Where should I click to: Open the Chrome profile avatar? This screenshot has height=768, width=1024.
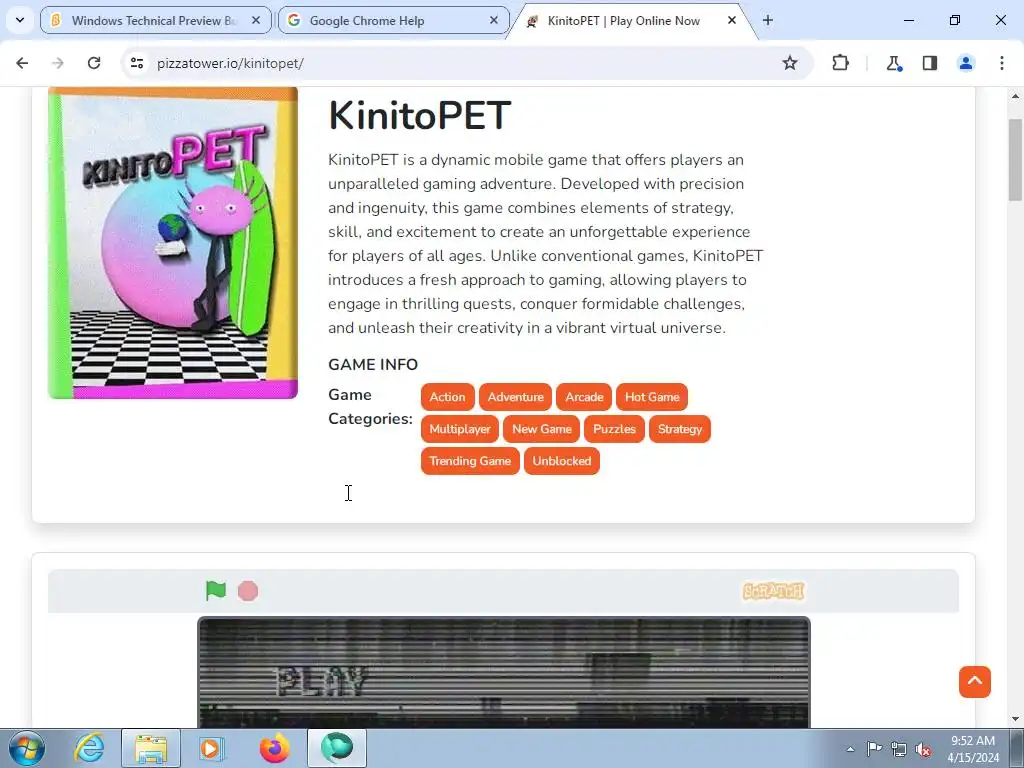point(965,63)
